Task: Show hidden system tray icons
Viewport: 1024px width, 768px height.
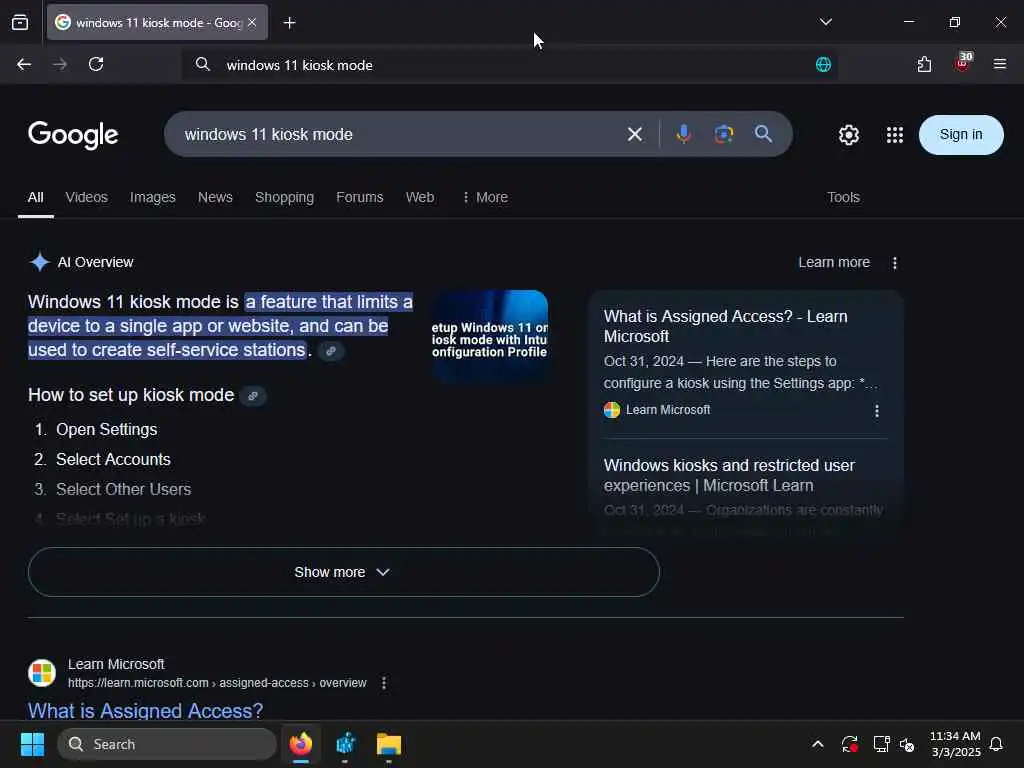Action: tap(817, 744)
